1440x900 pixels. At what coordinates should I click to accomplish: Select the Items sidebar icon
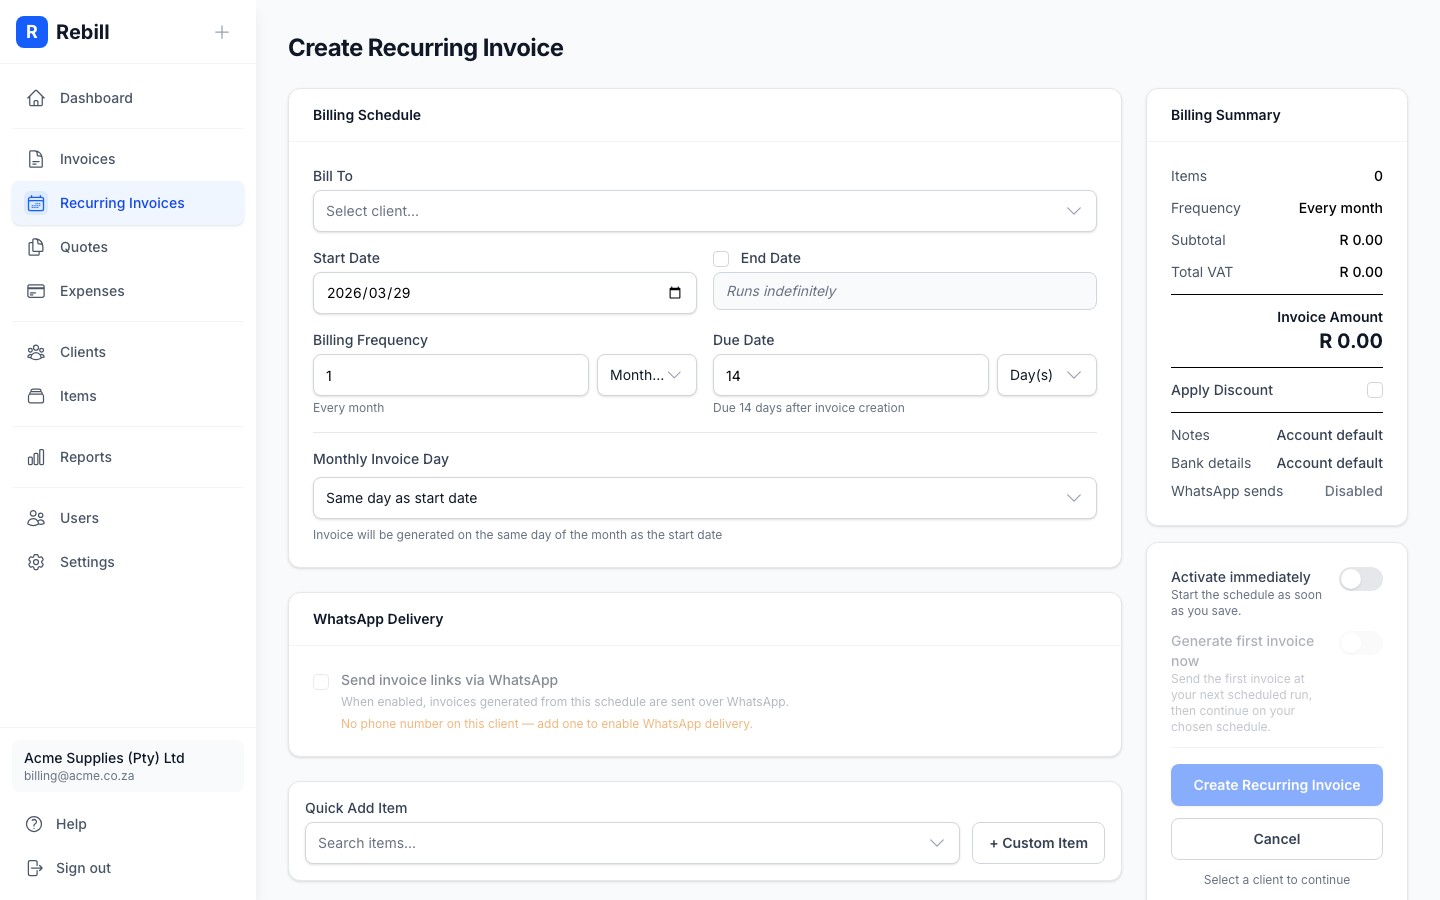(x=36, y=396)
